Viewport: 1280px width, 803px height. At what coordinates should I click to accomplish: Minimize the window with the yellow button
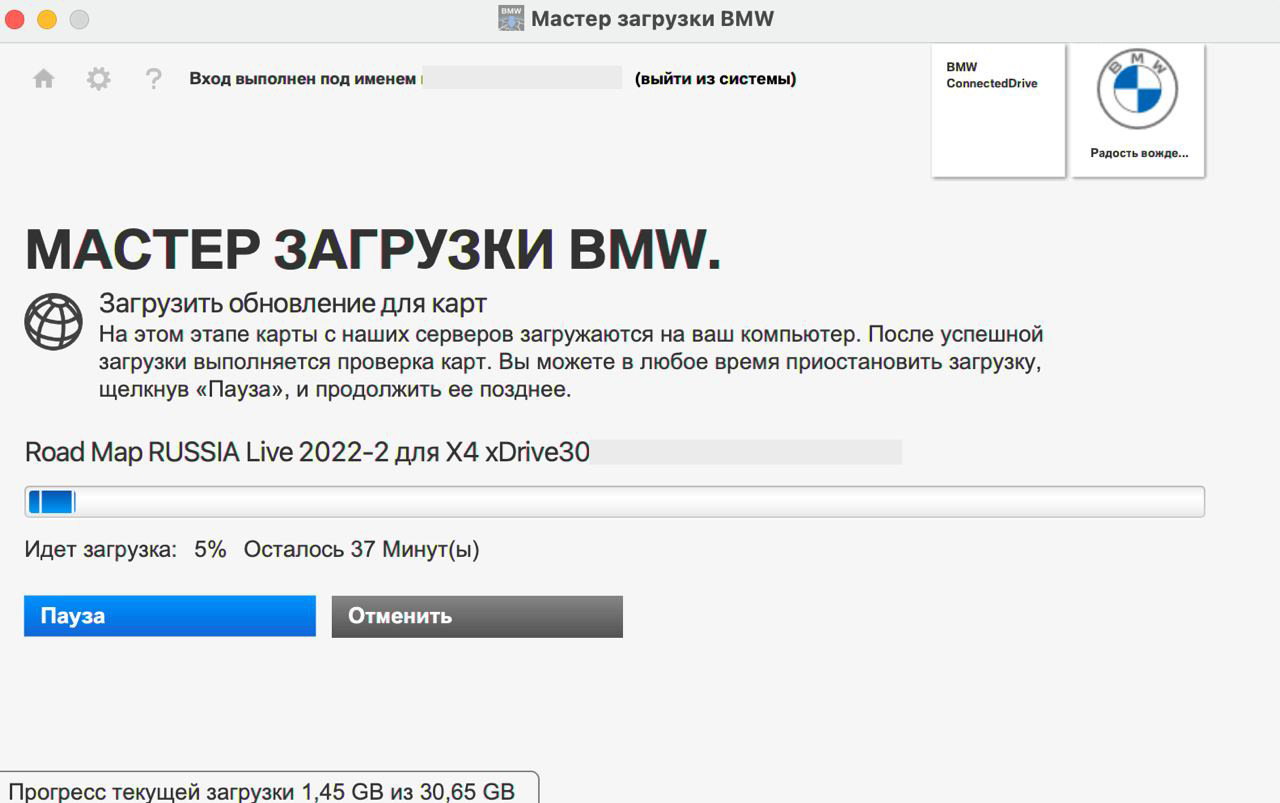pyautogui.click(x=47, y=19)
